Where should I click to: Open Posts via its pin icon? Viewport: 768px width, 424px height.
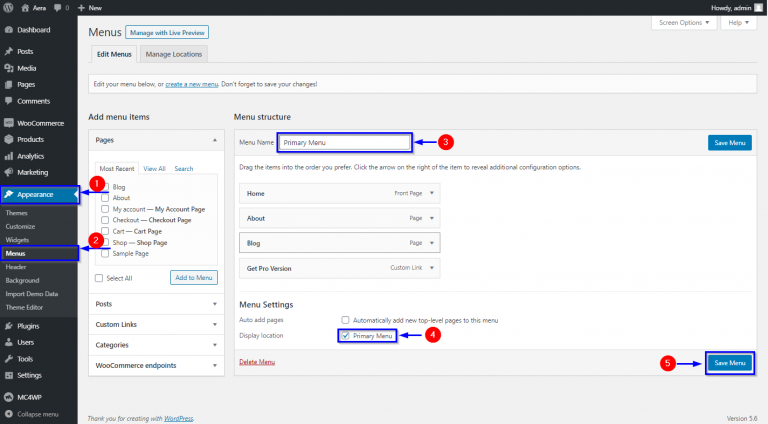tap(9, 51)
